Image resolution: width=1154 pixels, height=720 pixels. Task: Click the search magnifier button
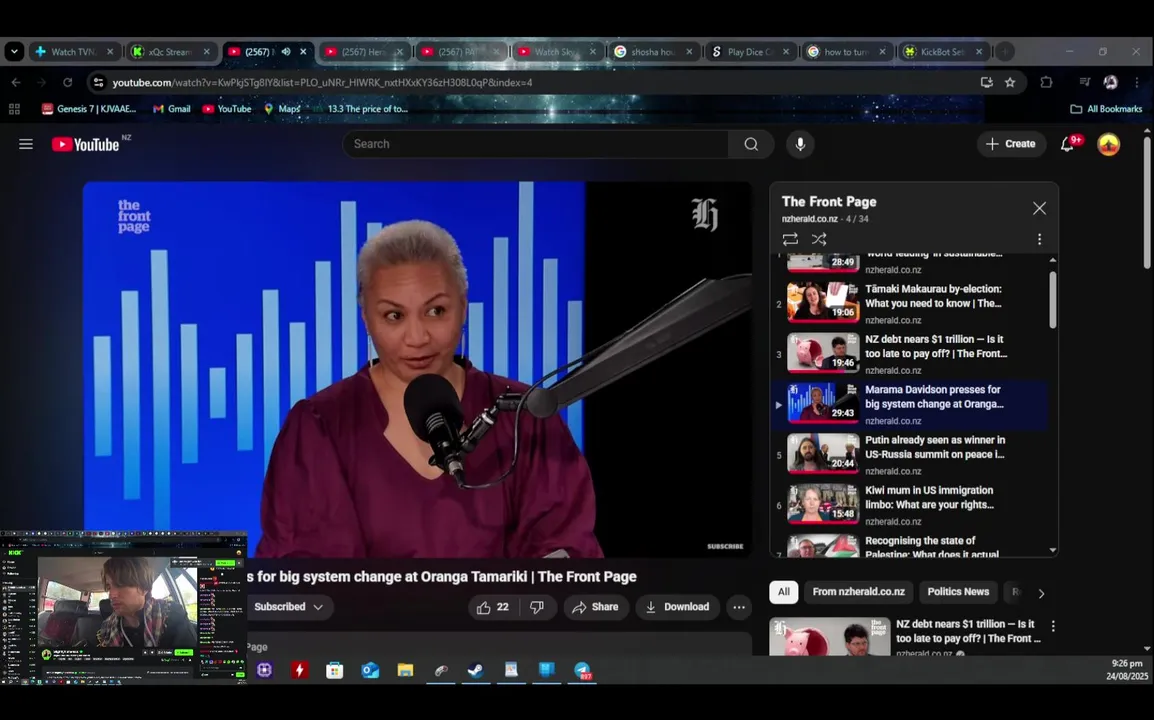751,144
